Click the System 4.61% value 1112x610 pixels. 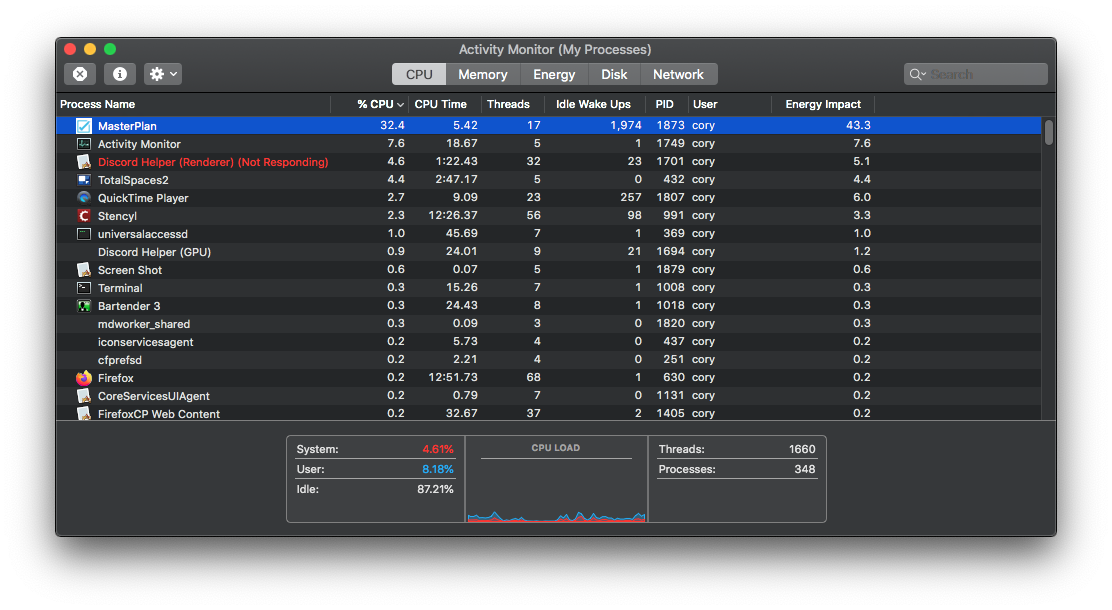click(x=438, y=449)
